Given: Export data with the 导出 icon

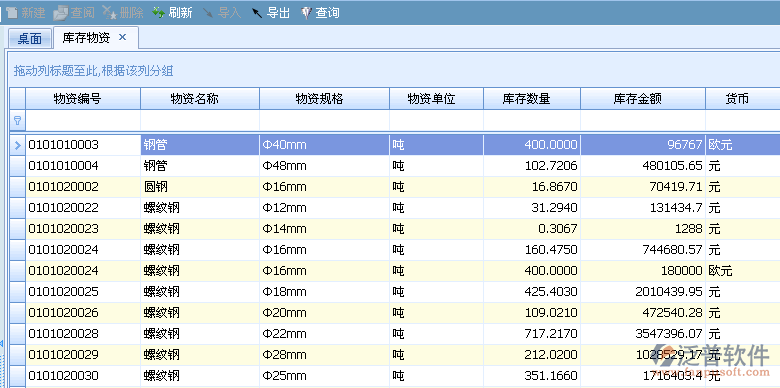Looking at the screenshot, I should pyautogui.click(x=257, y=12).
